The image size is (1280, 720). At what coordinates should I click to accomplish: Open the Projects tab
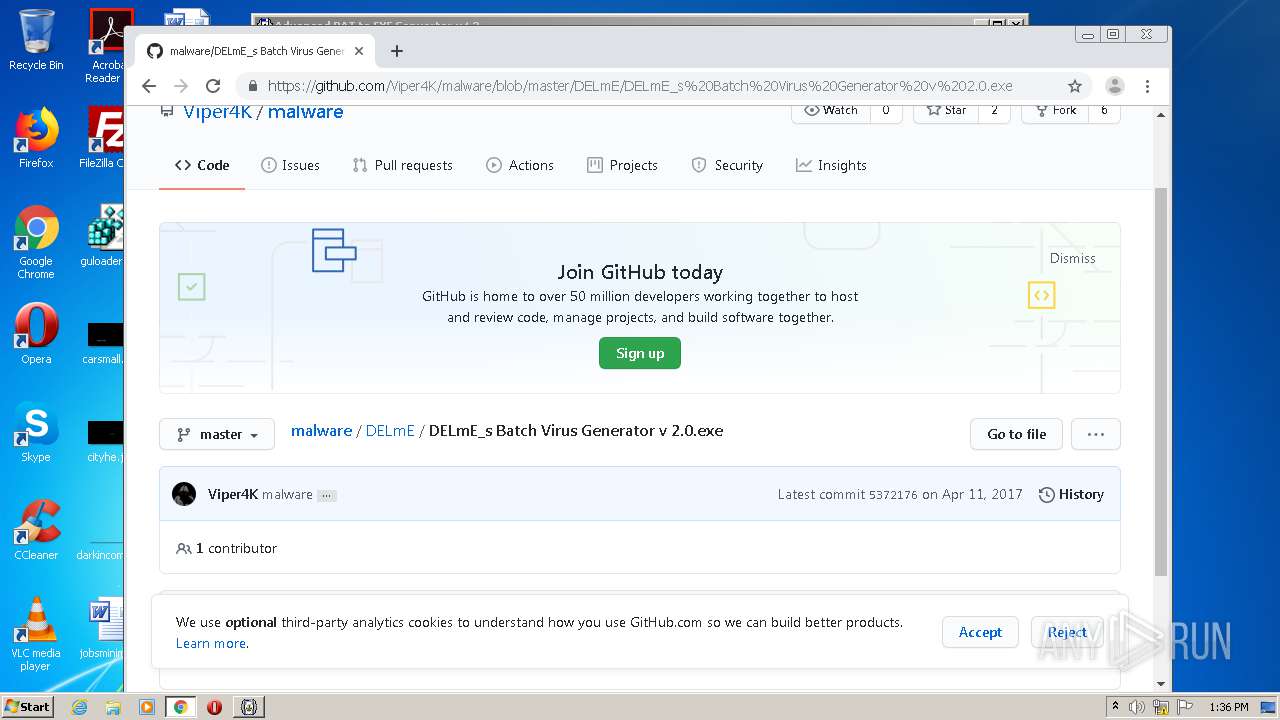(x=622, y=165)
